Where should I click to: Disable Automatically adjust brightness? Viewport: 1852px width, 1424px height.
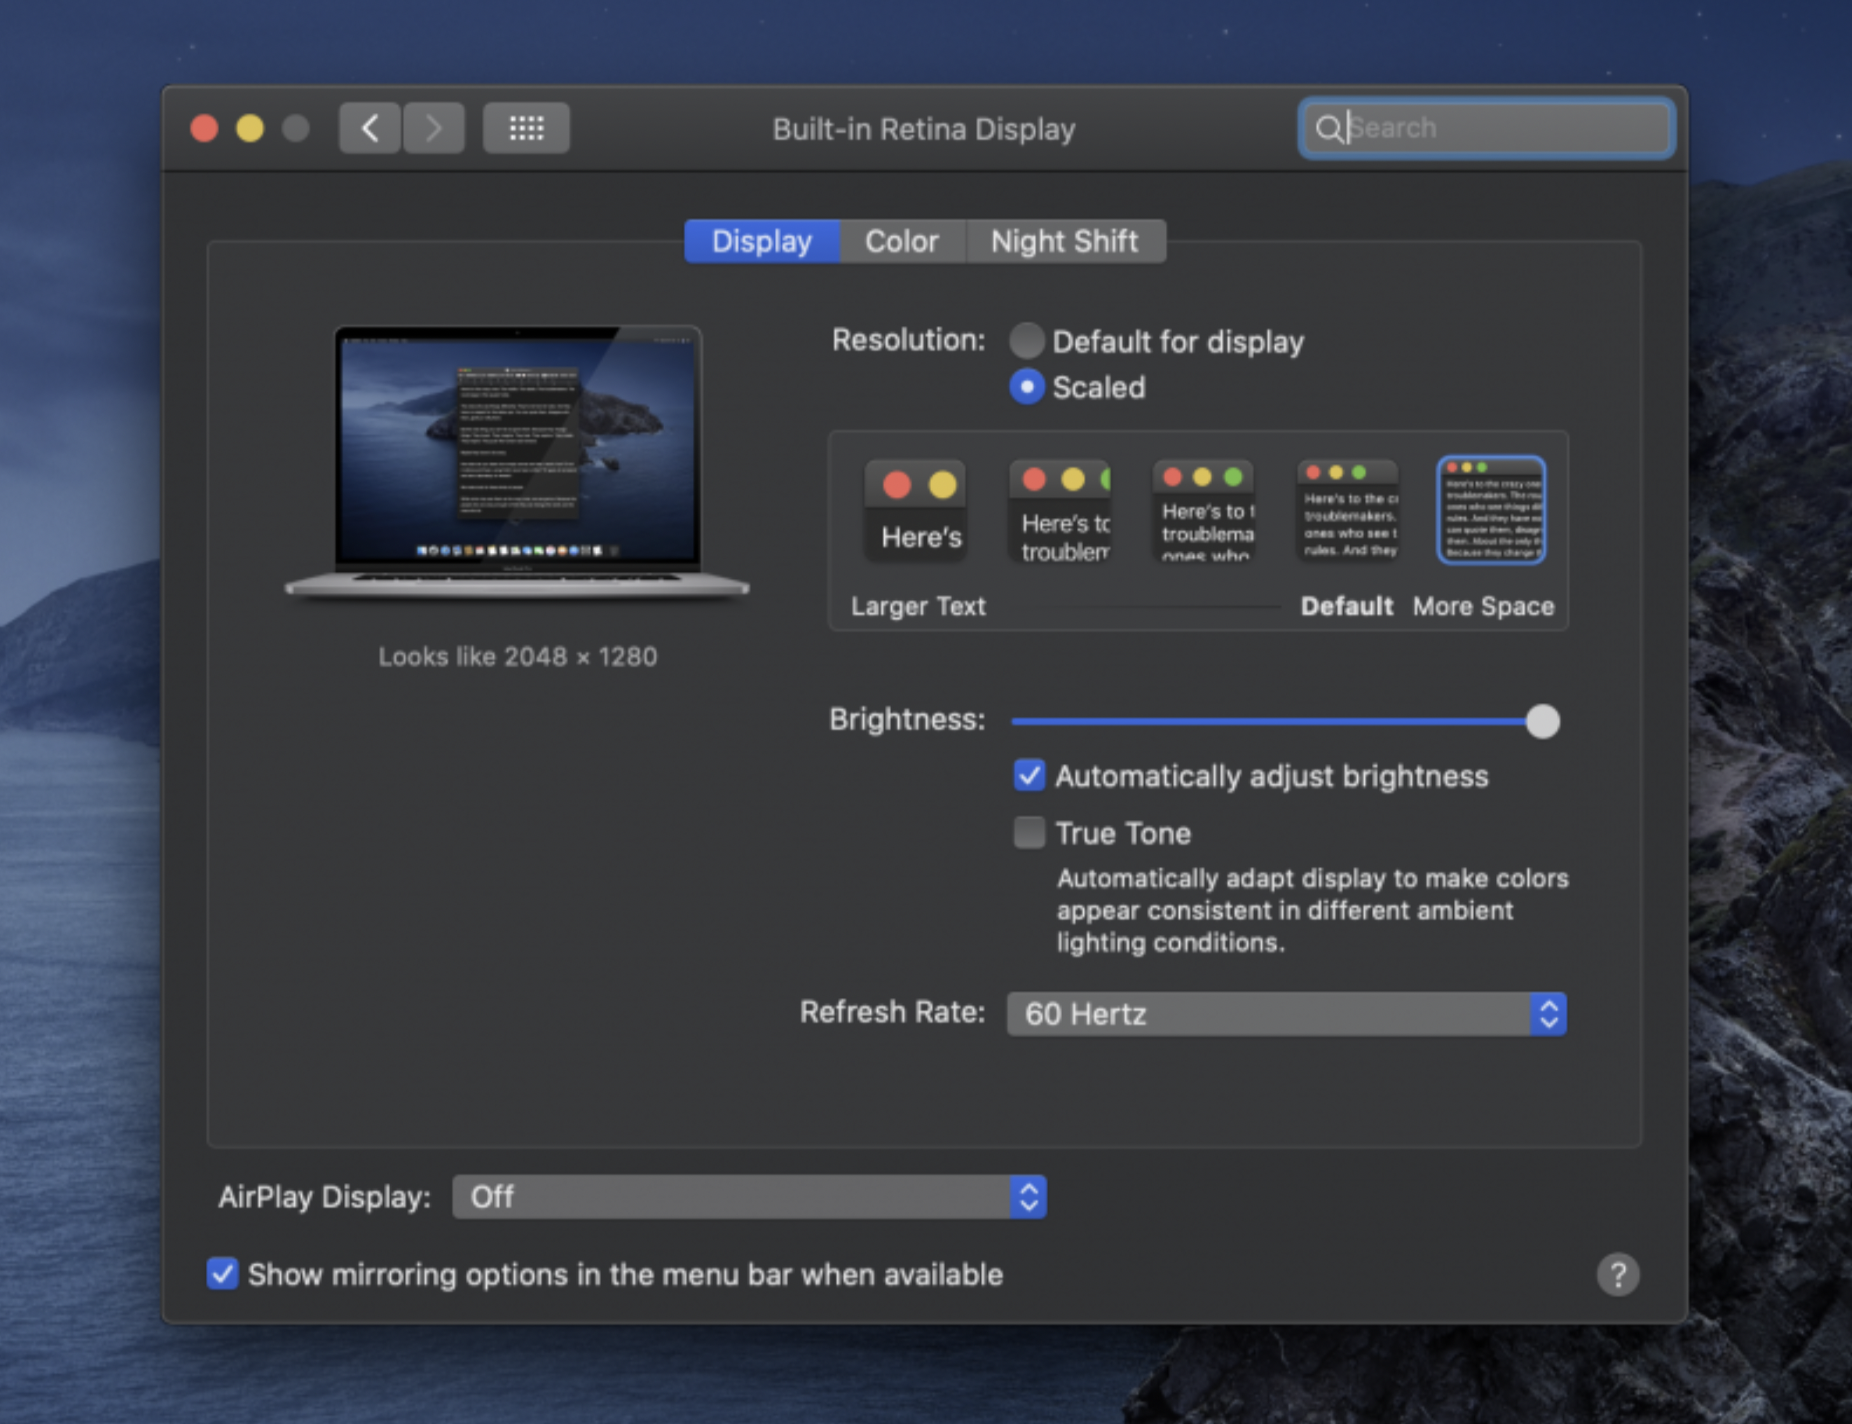coord(1029,776)
